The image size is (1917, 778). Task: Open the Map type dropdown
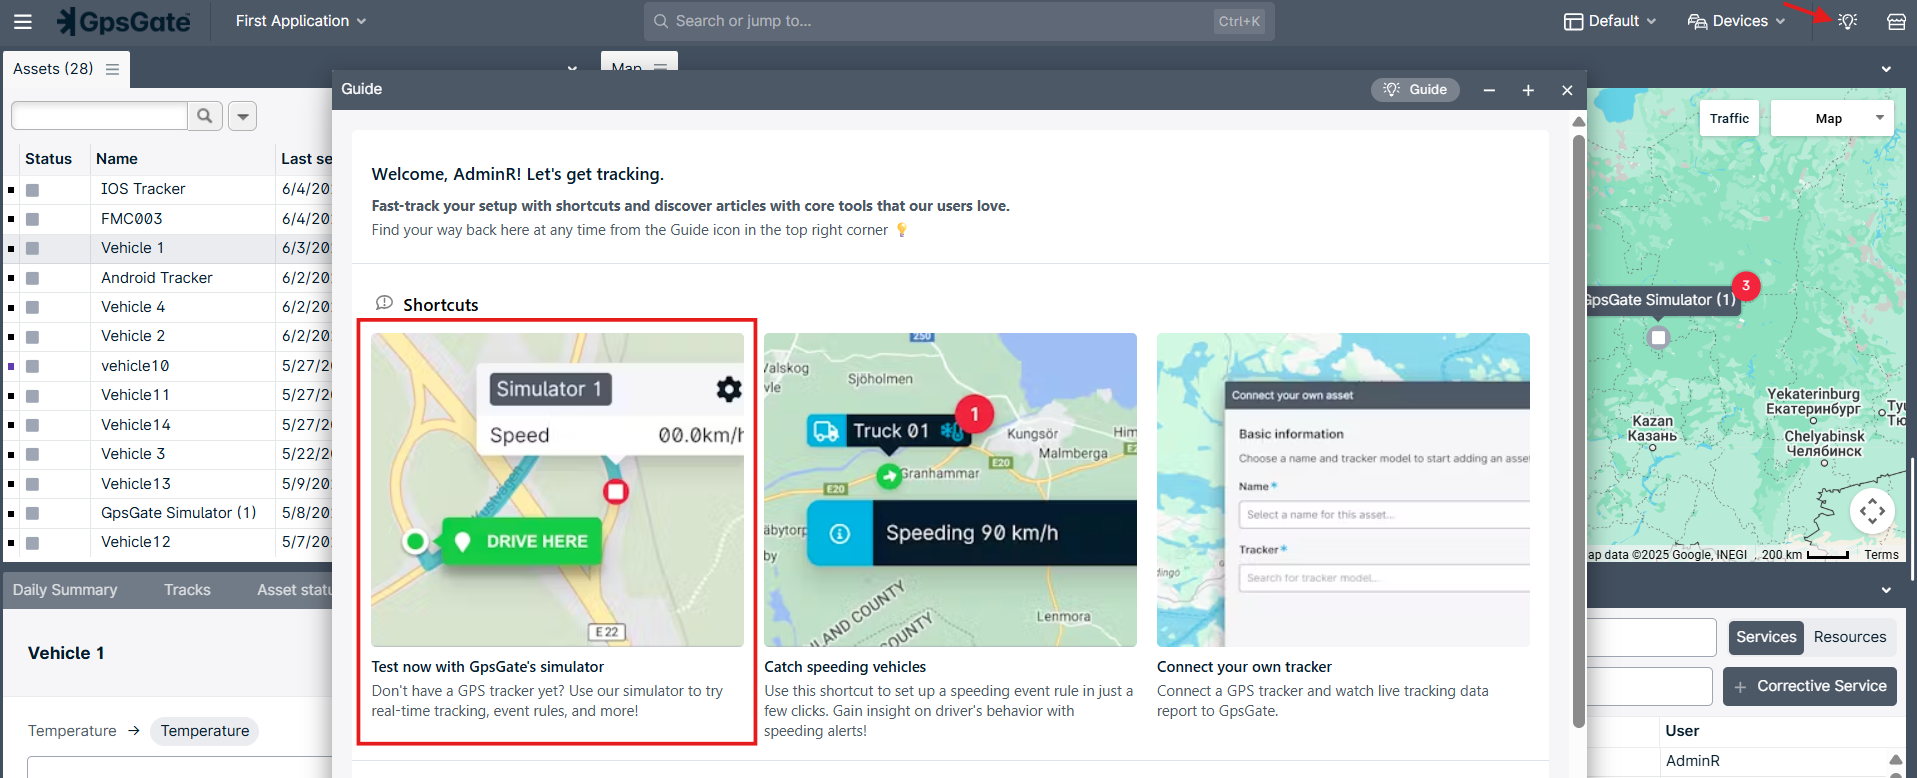coord(1832,118)
